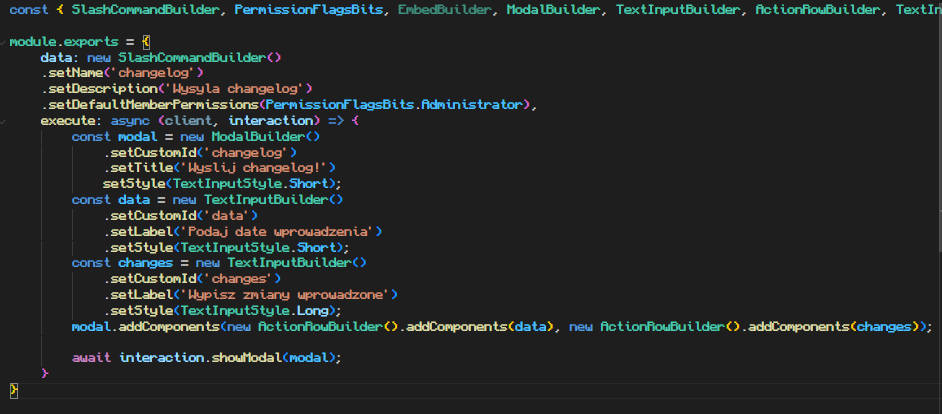This screenshot has height=414, width=942.
Task: Click the pink closing brace of execute
Action: [44, 373]
